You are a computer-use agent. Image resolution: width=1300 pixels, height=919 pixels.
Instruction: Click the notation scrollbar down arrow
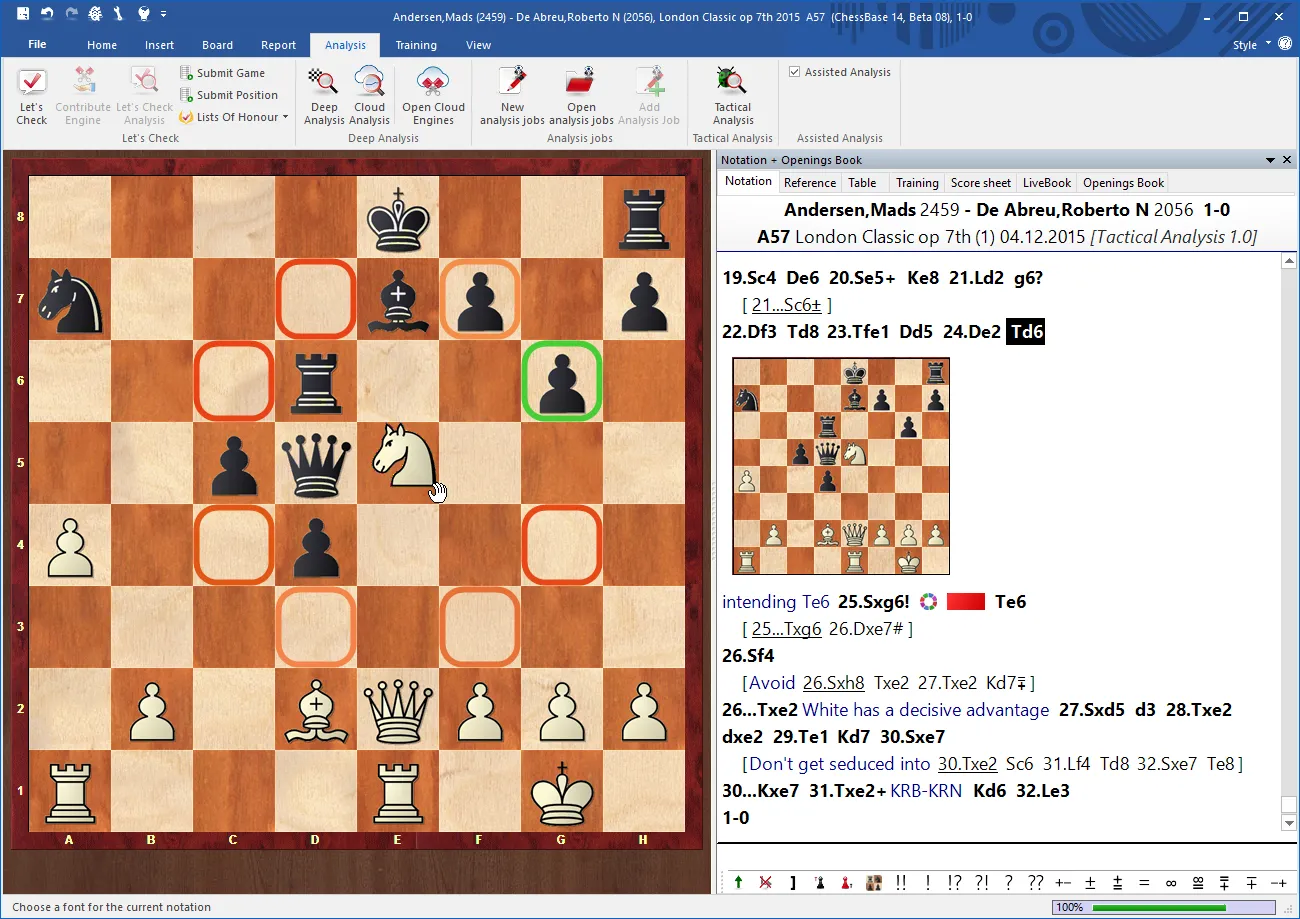tap(1289, 822)
